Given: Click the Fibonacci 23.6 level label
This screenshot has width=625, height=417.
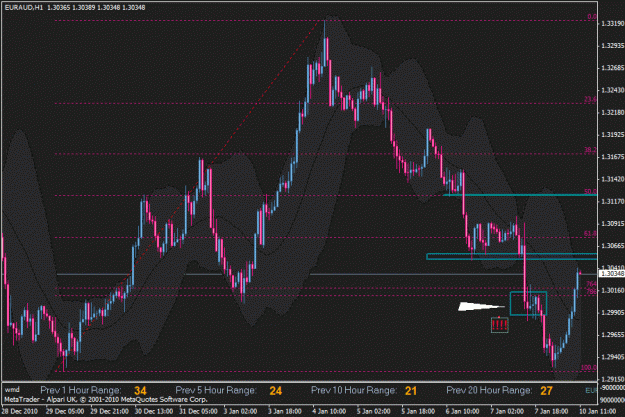Looking at the screenshot, I should click(590, 100).
